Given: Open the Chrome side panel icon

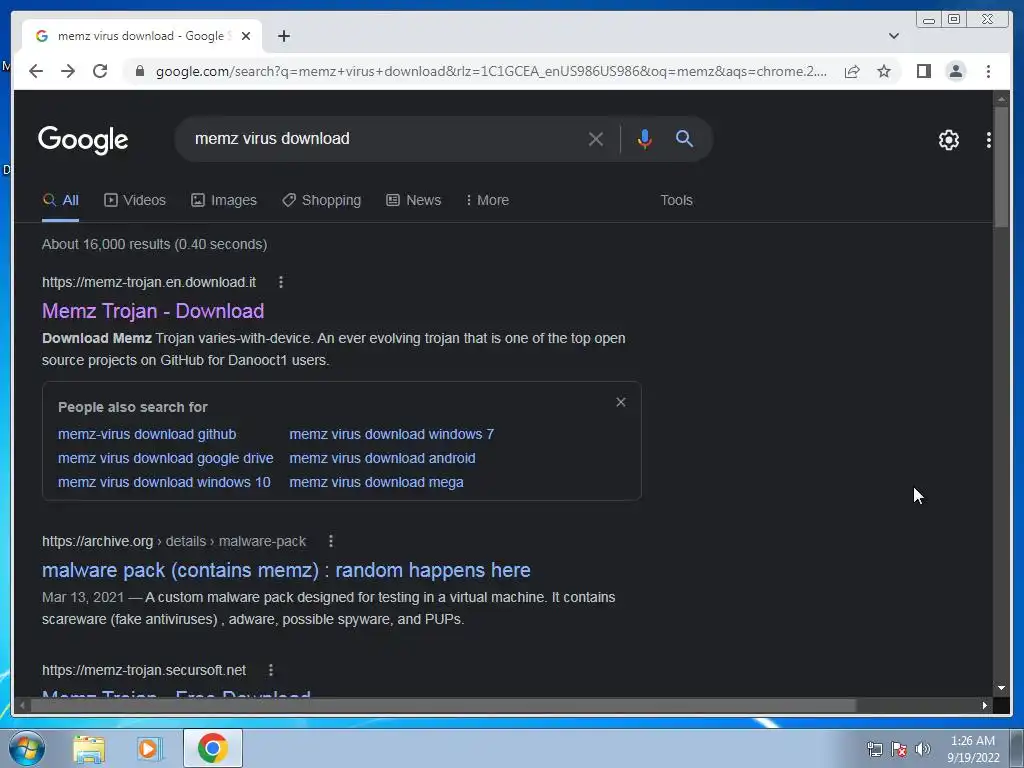Looking at the screenshot, I should [x=923, y=71].
